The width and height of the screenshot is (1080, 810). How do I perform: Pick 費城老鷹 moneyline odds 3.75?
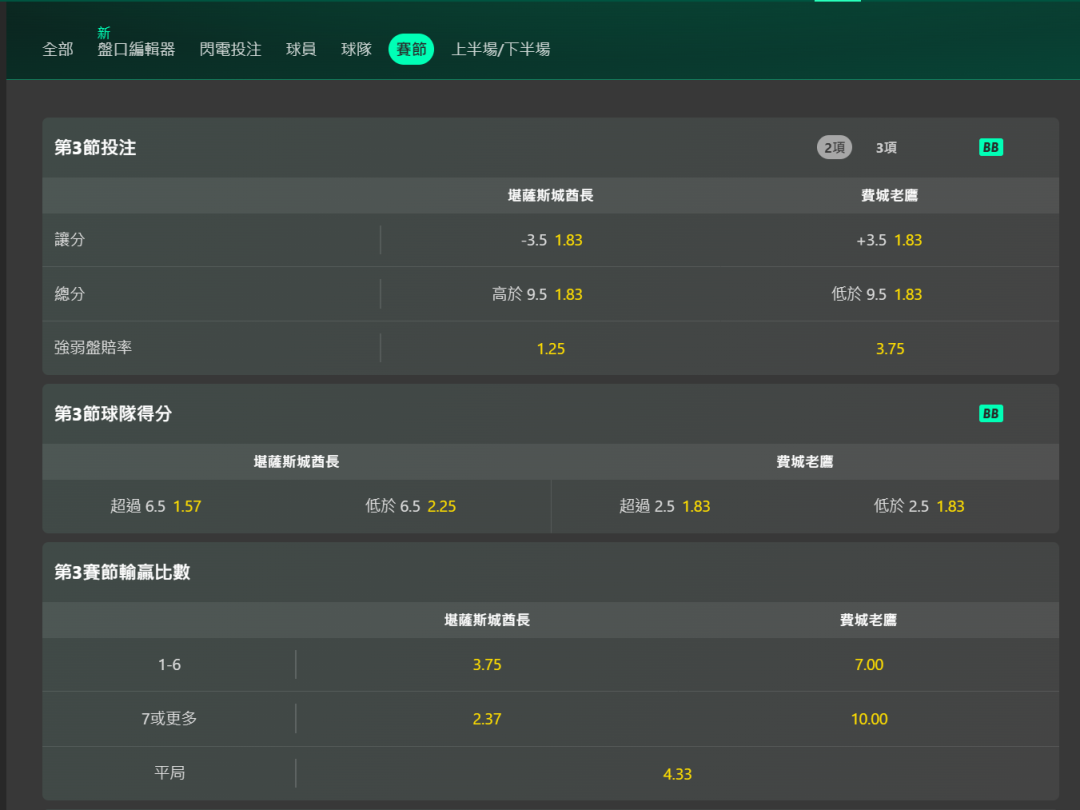pos(889,349)
